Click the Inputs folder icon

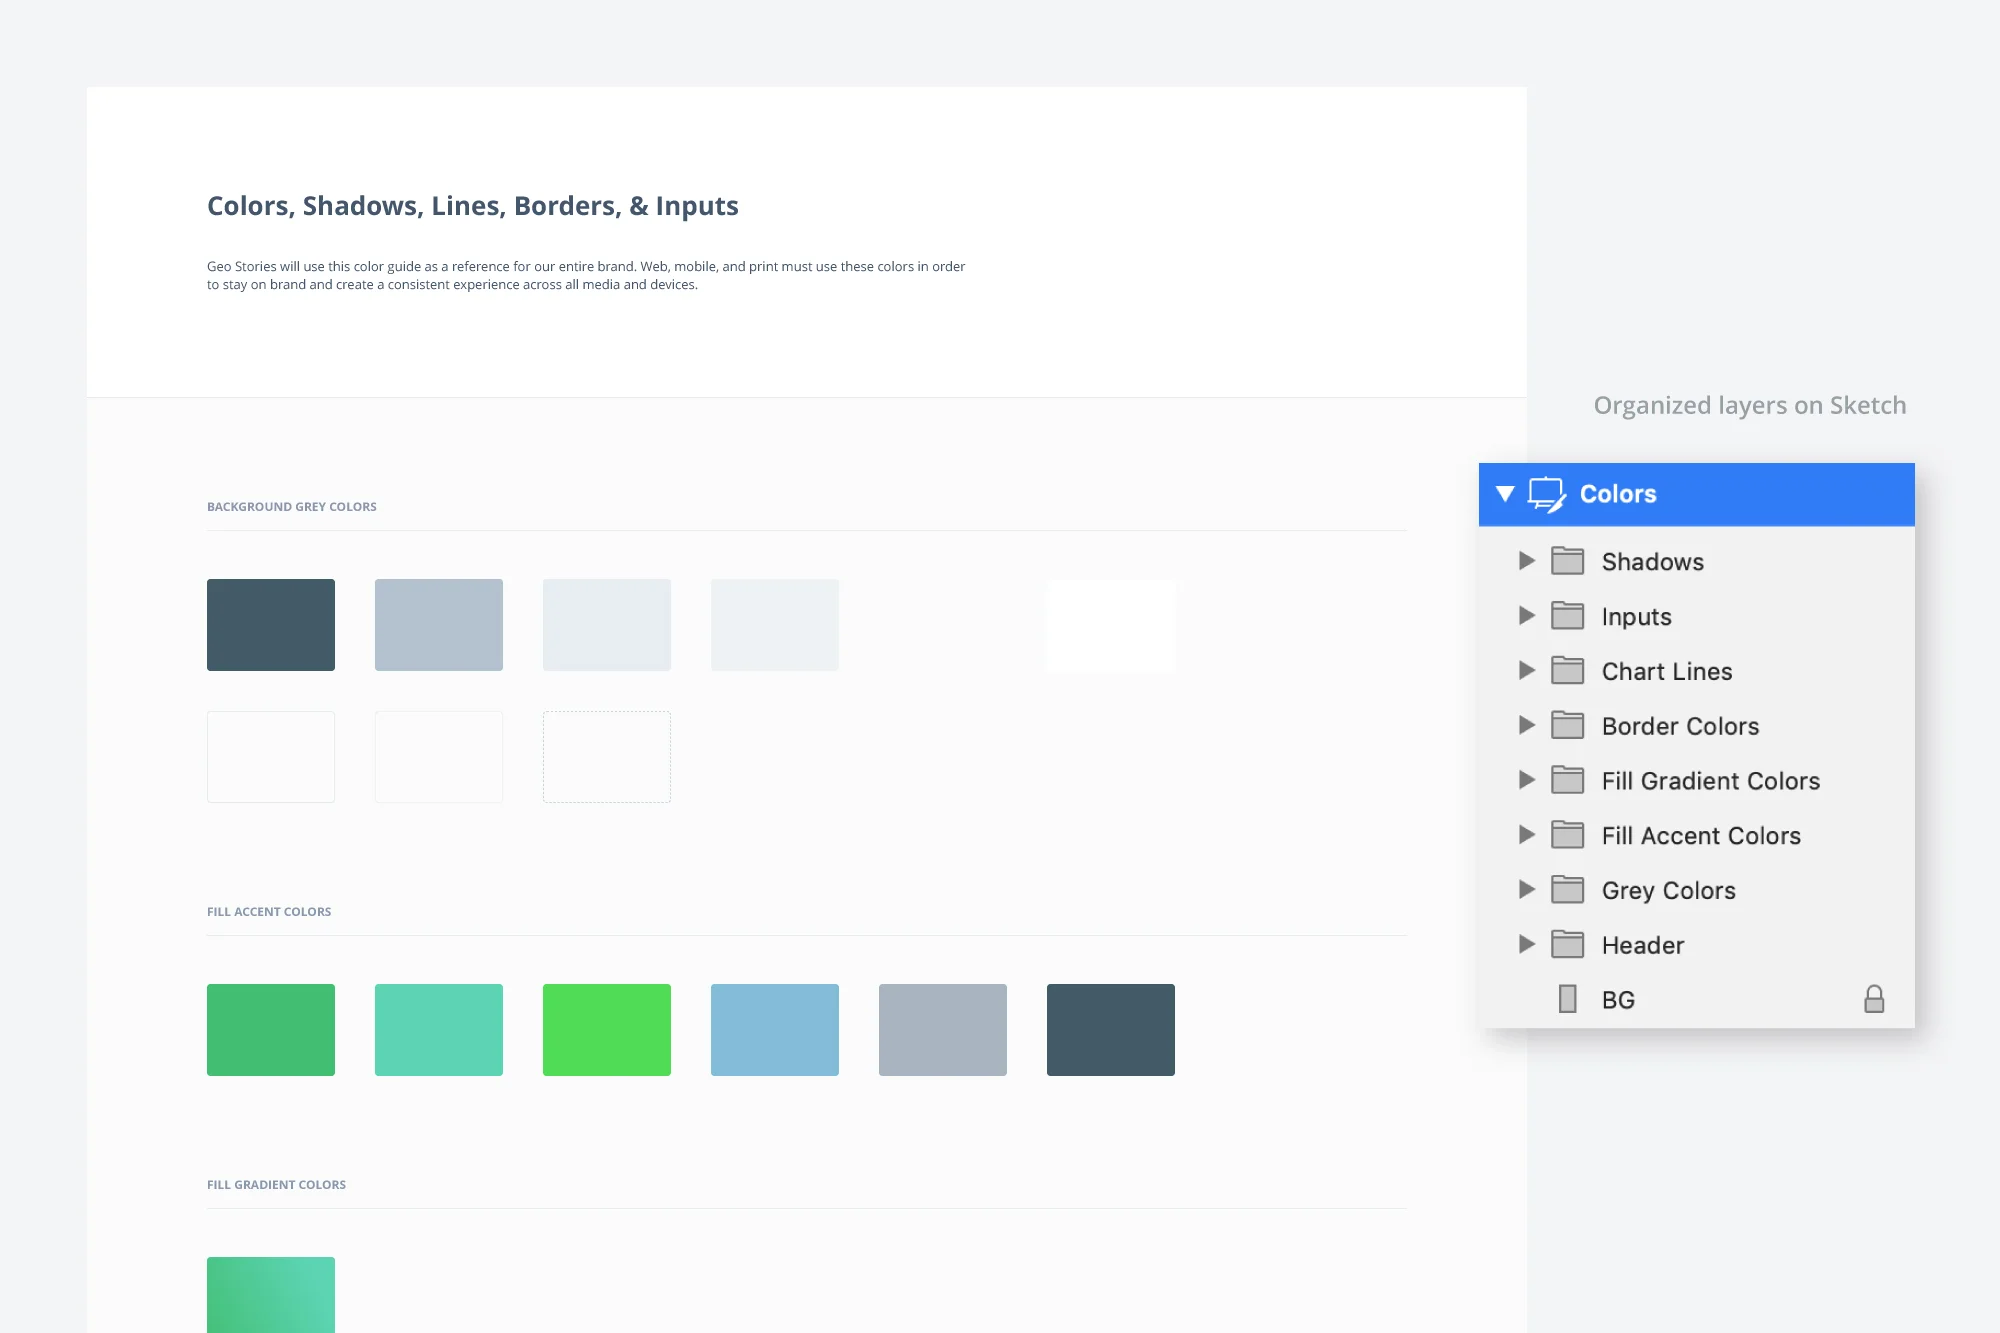(1567, 616)
